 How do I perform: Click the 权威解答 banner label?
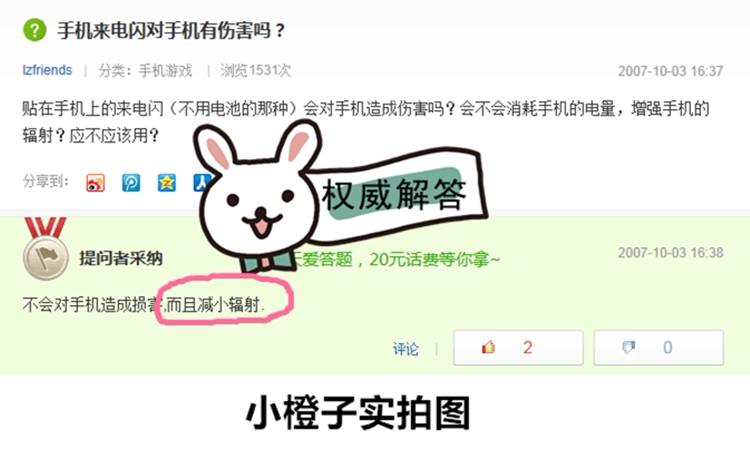[393, 194]
